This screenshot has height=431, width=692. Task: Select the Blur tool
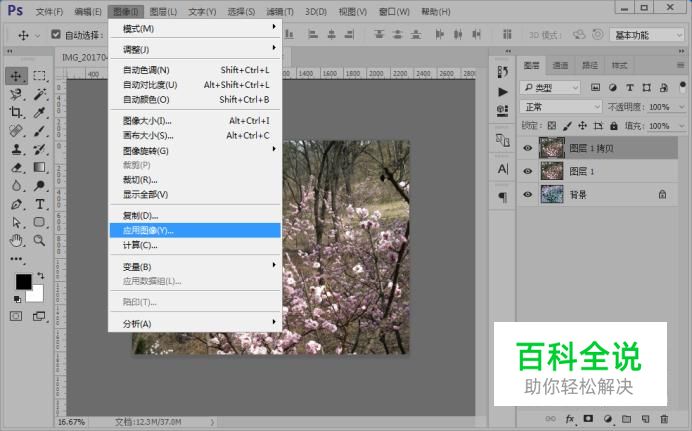(16, 186)
